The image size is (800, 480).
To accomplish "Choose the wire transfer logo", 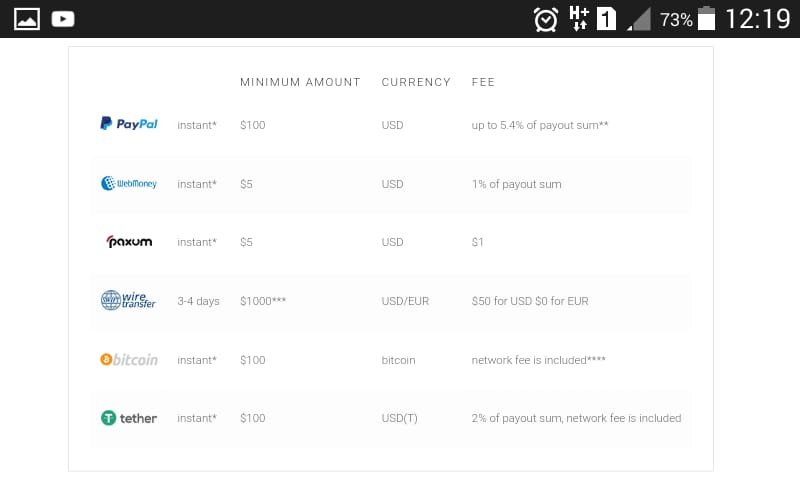I will 128,300.
